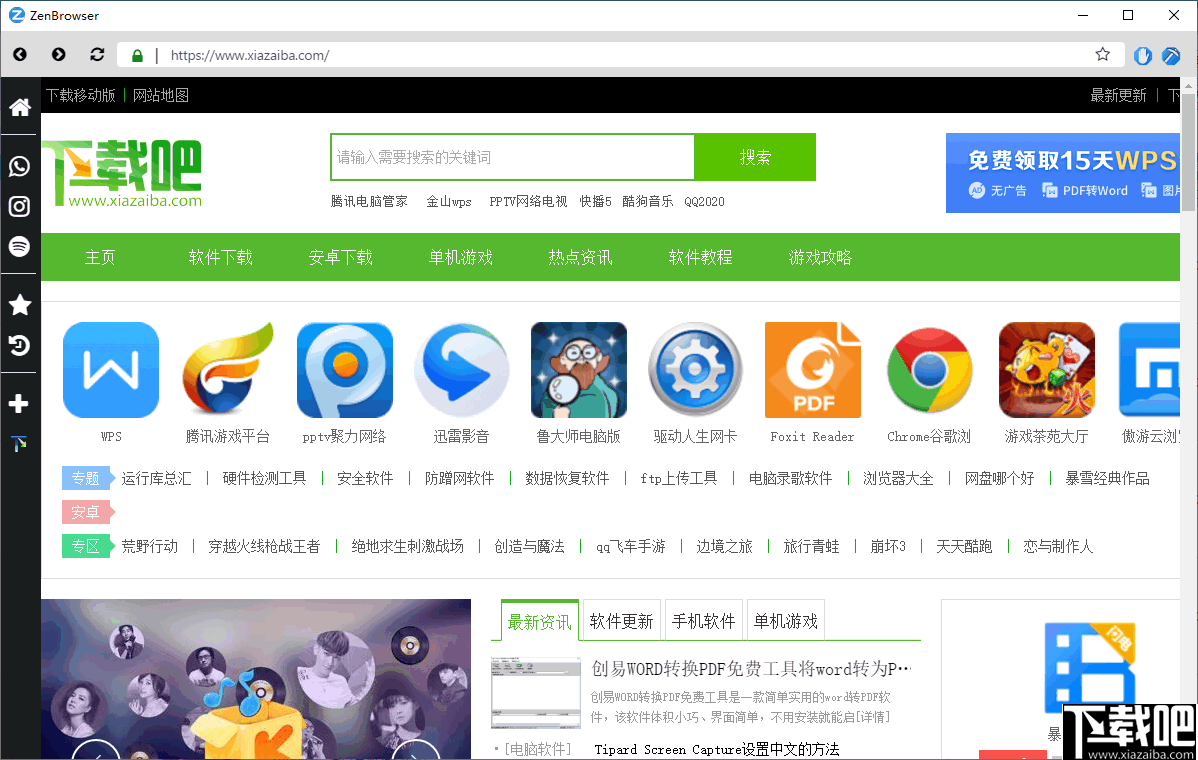
Task: Reload the page with the refresh icon
Action: point(96,55)
